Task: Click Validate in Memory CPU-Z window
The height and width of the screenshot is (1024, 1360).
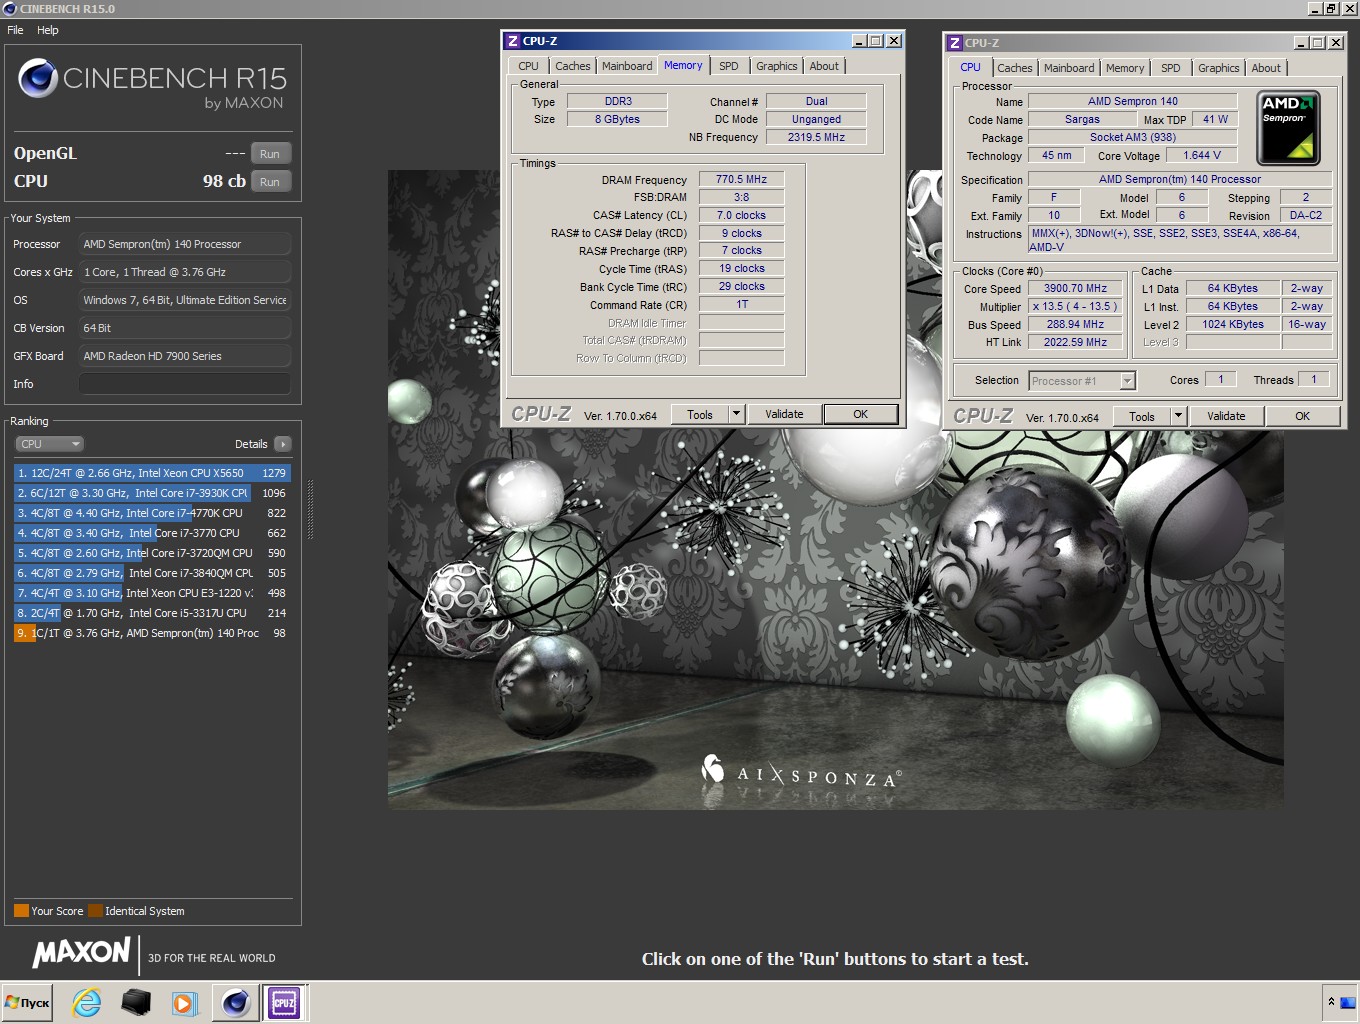Action: pos(784,414)
